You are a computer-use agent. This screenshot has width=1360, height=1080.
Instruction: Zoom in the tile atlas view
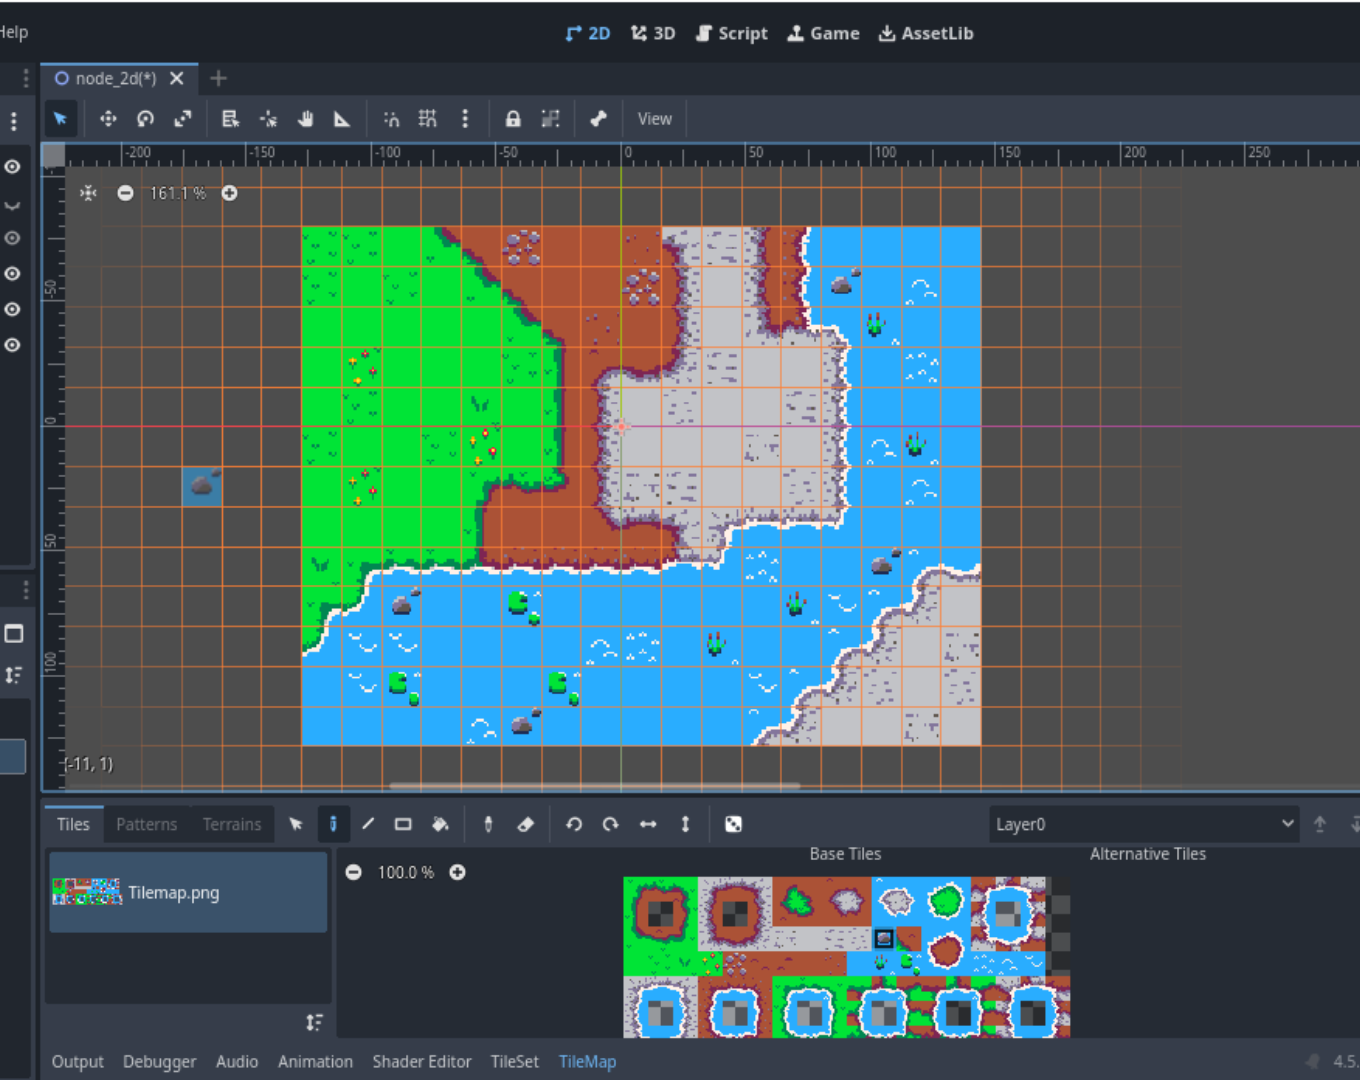tap(457, 872)
